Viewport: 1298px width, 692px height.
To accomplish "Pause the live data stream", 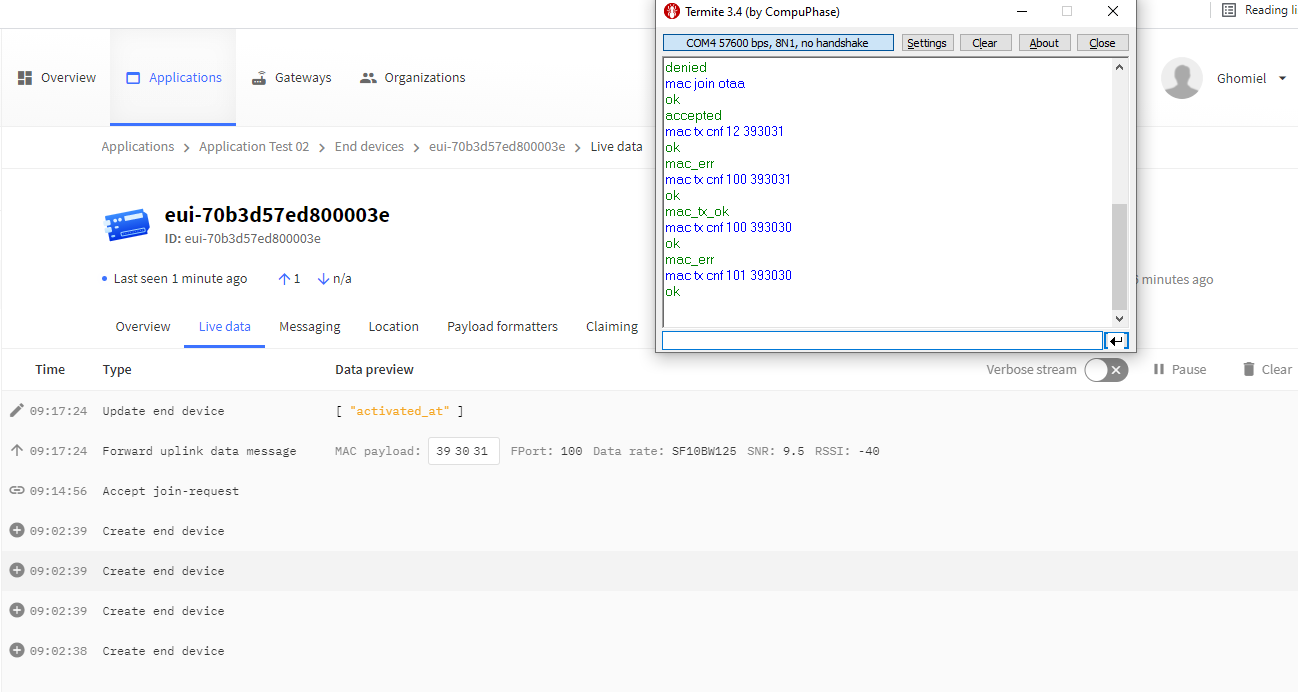I will tap(1178, 369).
